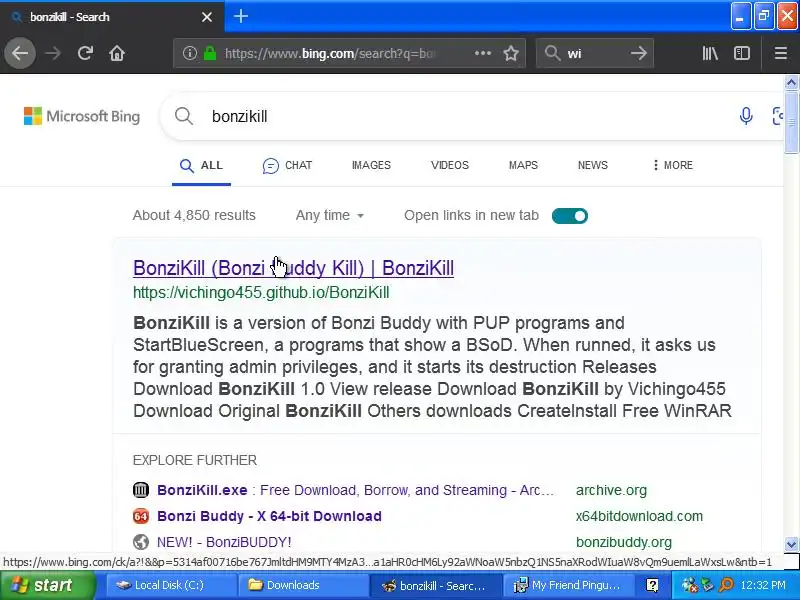Open a new browser tab
Viewport: 800px width, 600px height.
240,16
